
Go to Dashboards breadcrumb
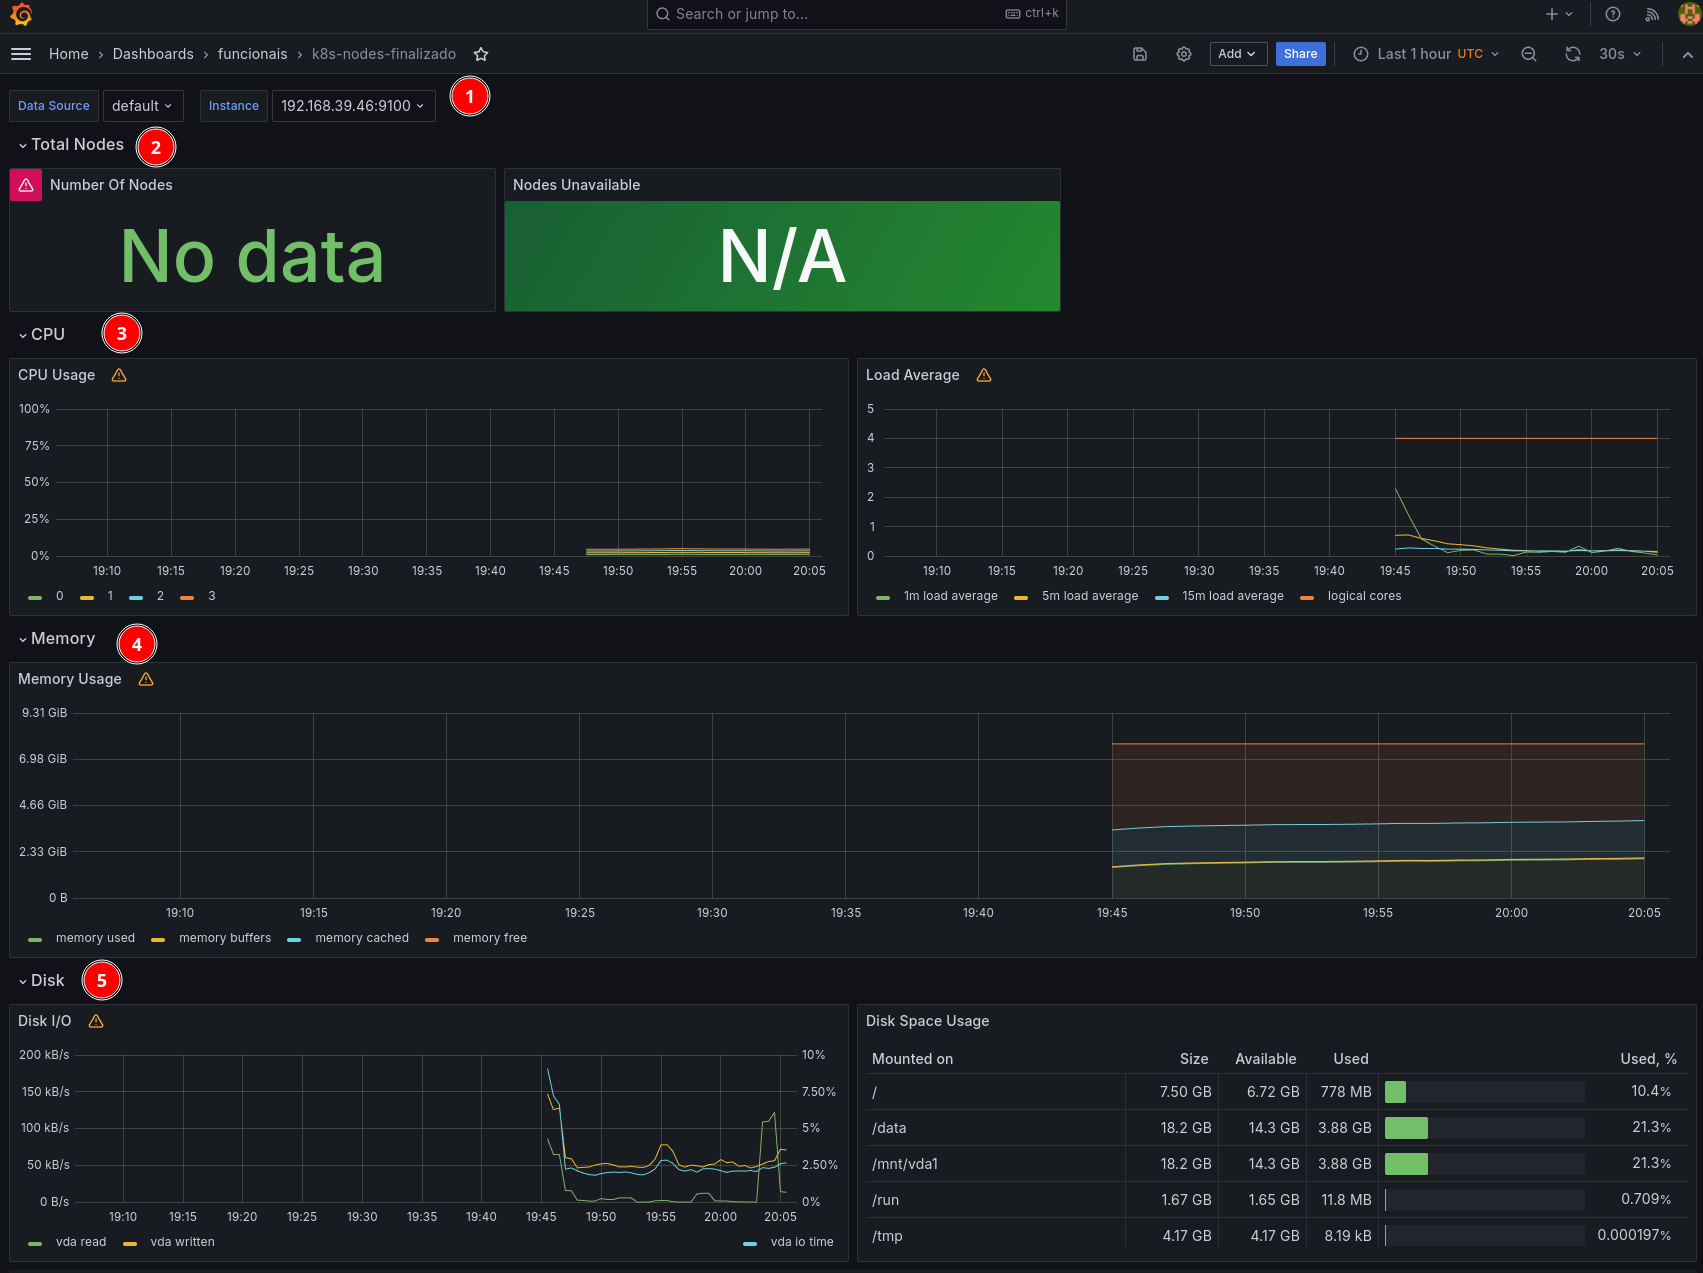(153, 54)
